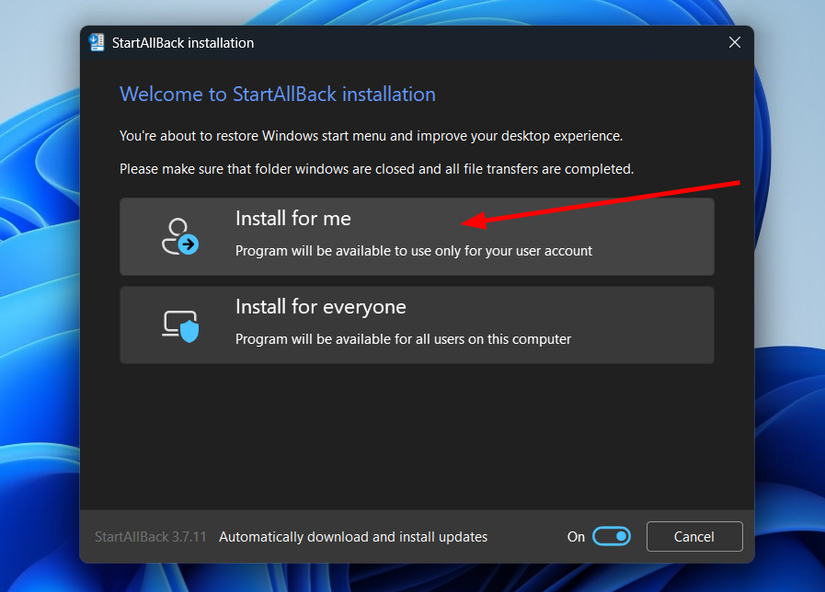
Task: Click the StartAllBack logo in the title bar
Action: pos(97,42)
